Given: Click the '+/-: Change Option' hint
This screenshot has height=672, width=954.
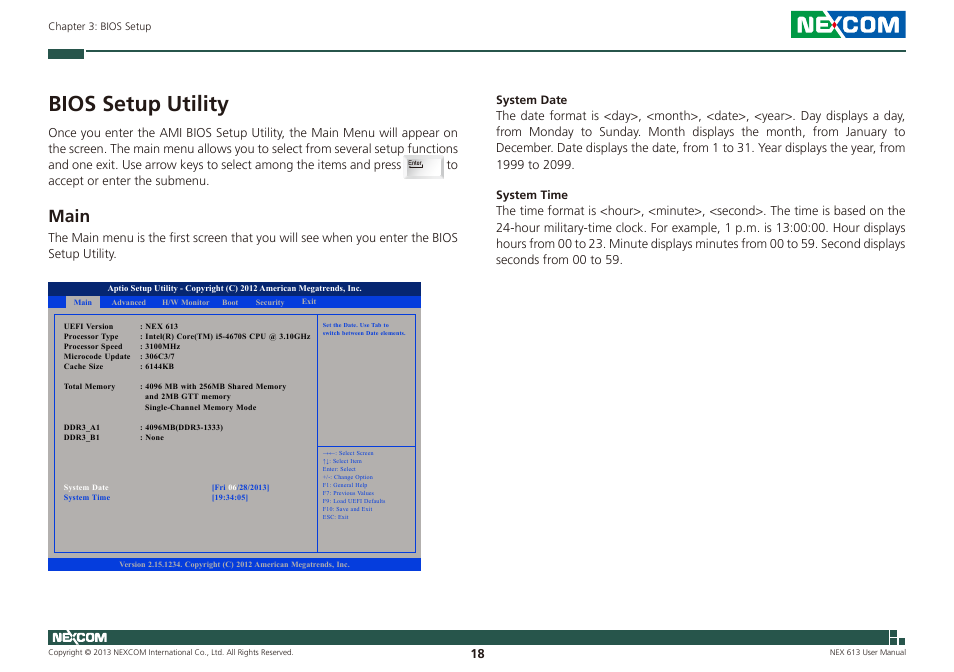Looking at the screenshot, I should tap(347, 477).
